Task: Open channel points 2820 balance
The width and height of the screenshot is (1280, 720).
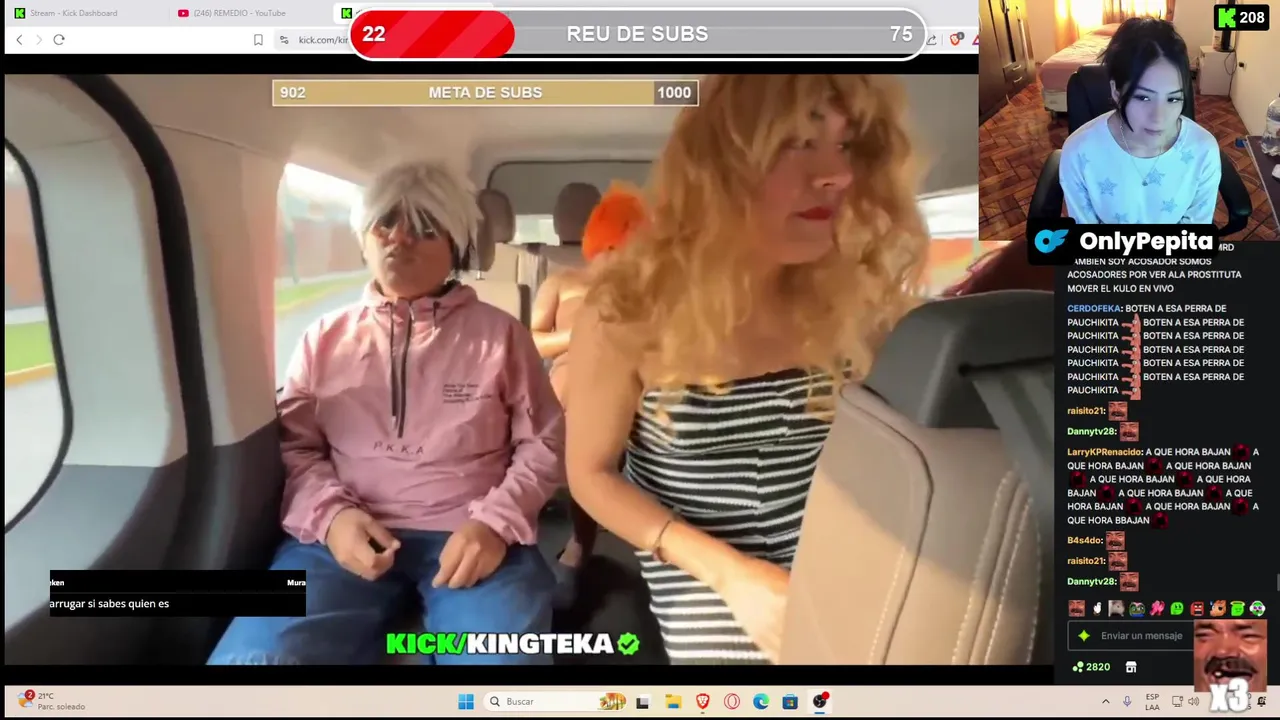Action: coord(1091,667)
